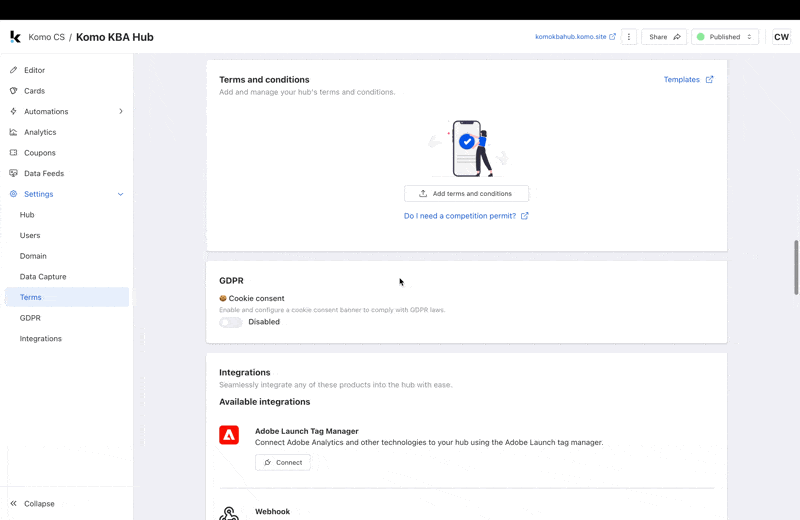Open the Published status dropdown
Viewport: 800px width, 520px height.
[x=726, y=37]
